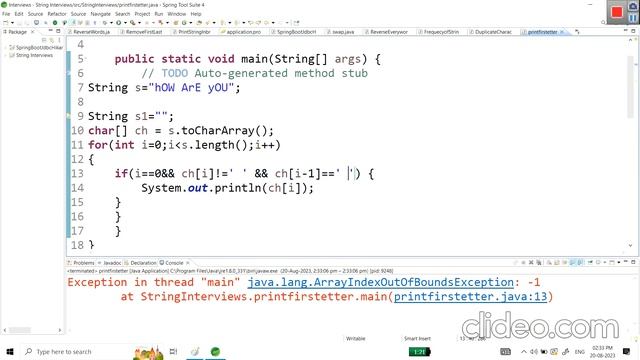Screen dimensions: 640x360
Task: Expand the String Interviews project
Action: [5, 55]
